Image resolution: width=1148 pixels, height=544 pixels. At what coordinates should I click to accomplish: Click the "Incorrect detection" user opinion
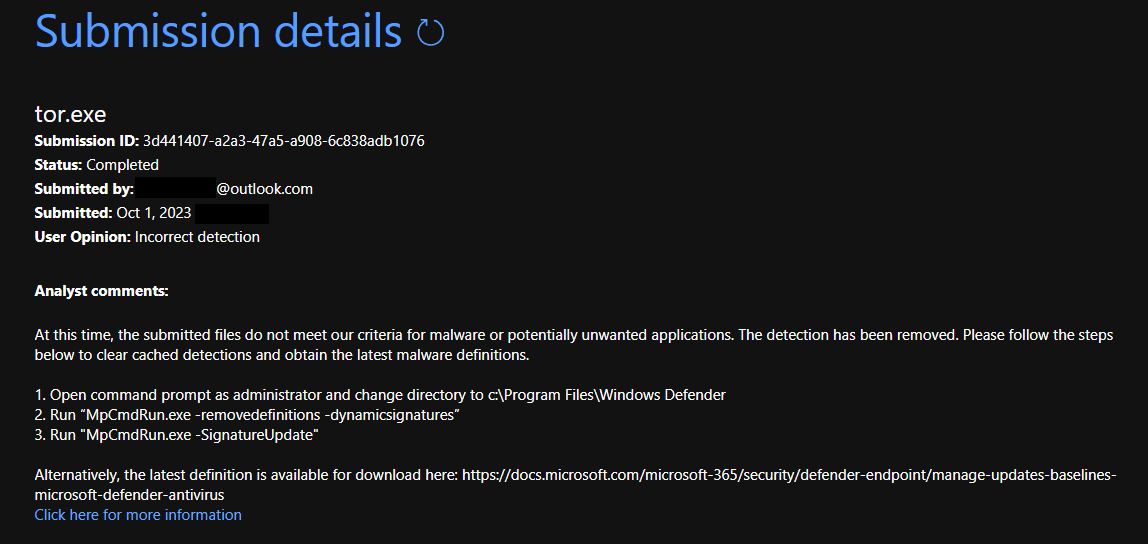click(x=197, y=237)
